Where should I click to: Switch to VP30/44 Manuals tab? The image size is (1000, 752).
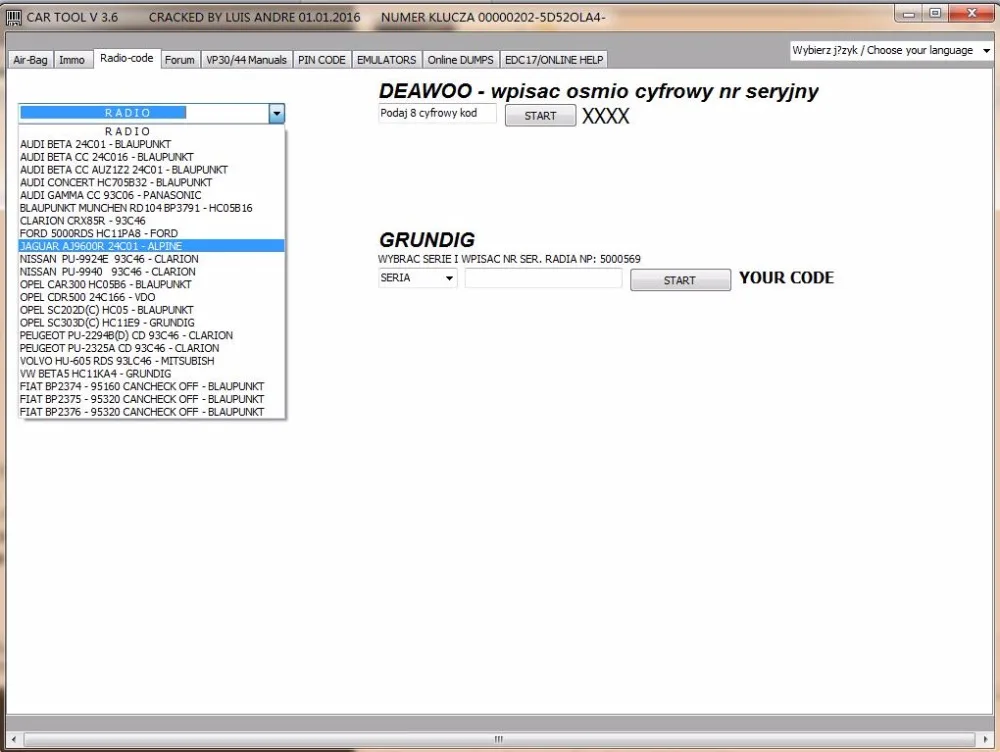(246, 60)
